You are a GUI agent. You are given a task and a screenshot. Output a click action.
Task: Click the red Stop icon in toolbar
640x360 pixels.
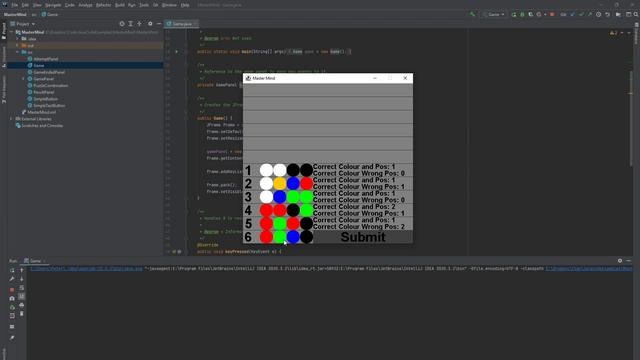[552, 14]
